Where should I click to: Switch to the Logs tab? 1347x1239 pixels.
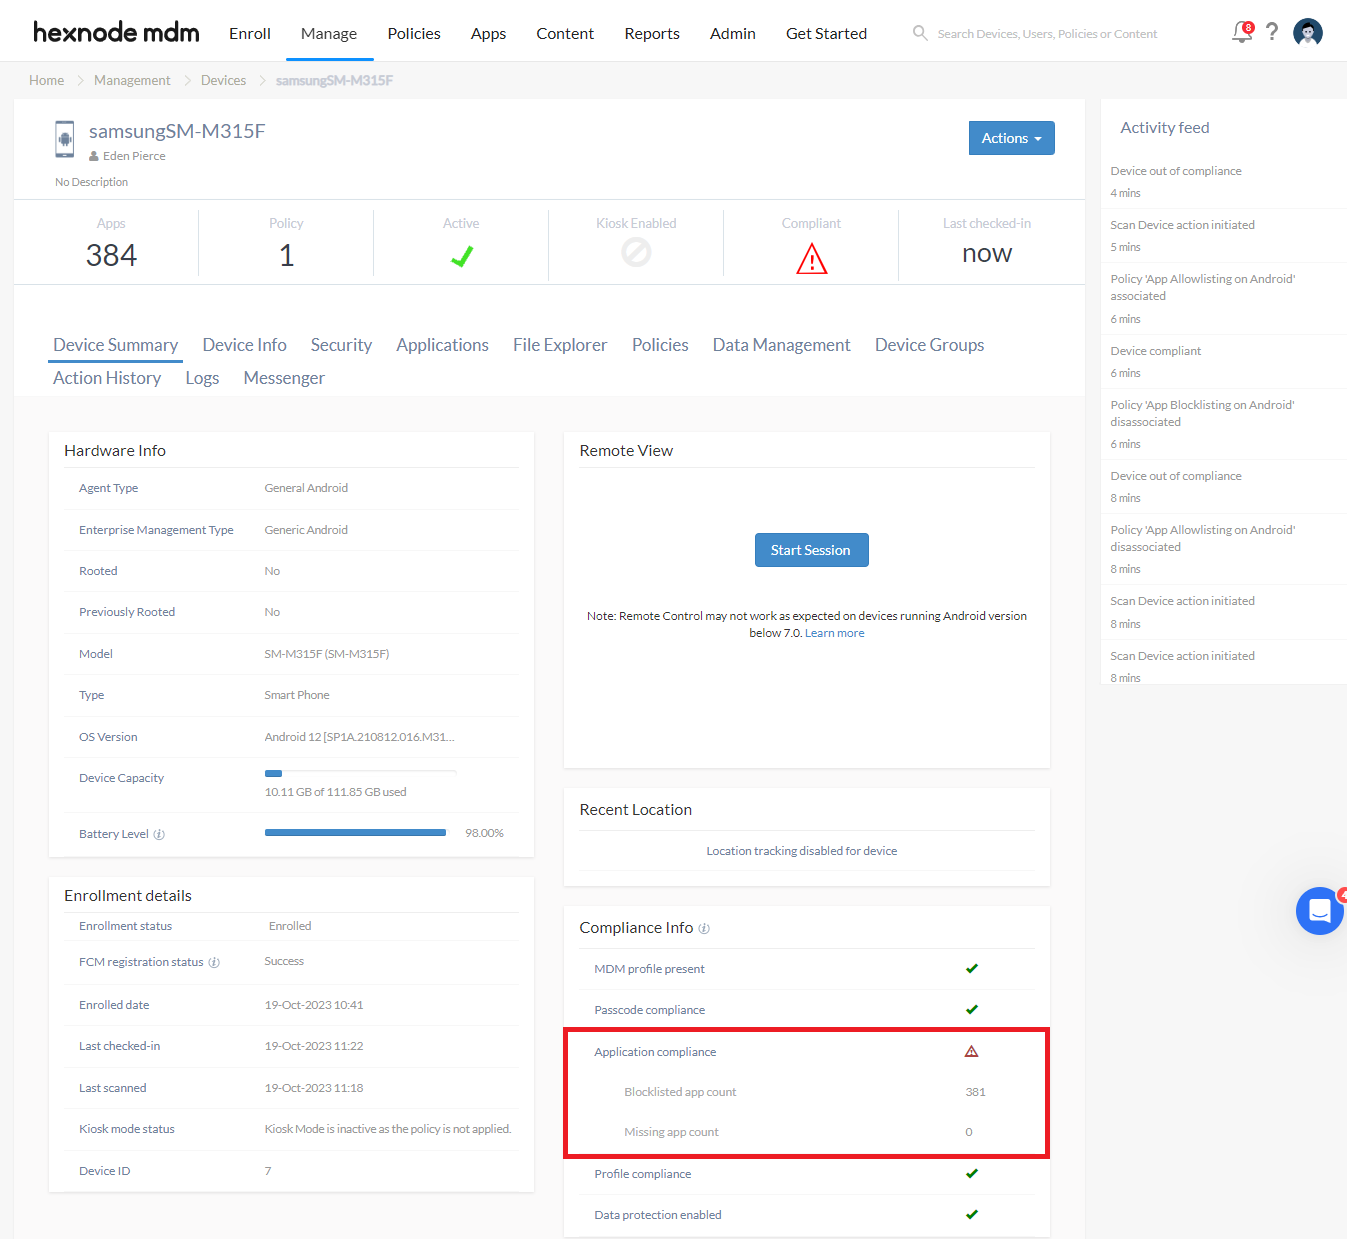click(x=202, y=378)
